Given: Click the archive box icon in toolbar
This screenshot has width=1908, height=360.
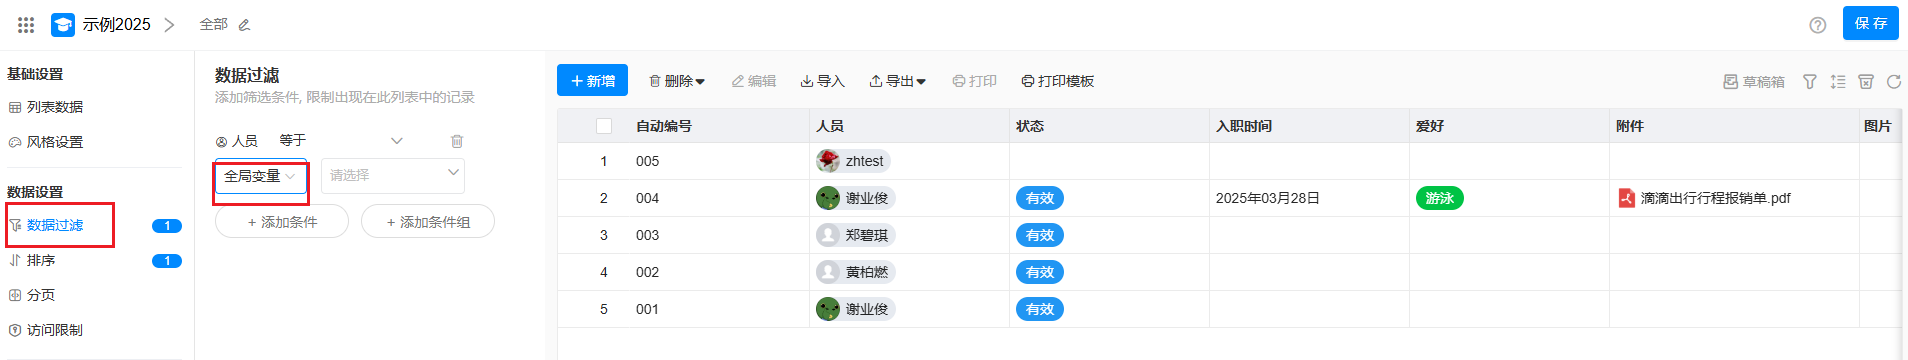Looking at the screenshot, I should 1866,82.
